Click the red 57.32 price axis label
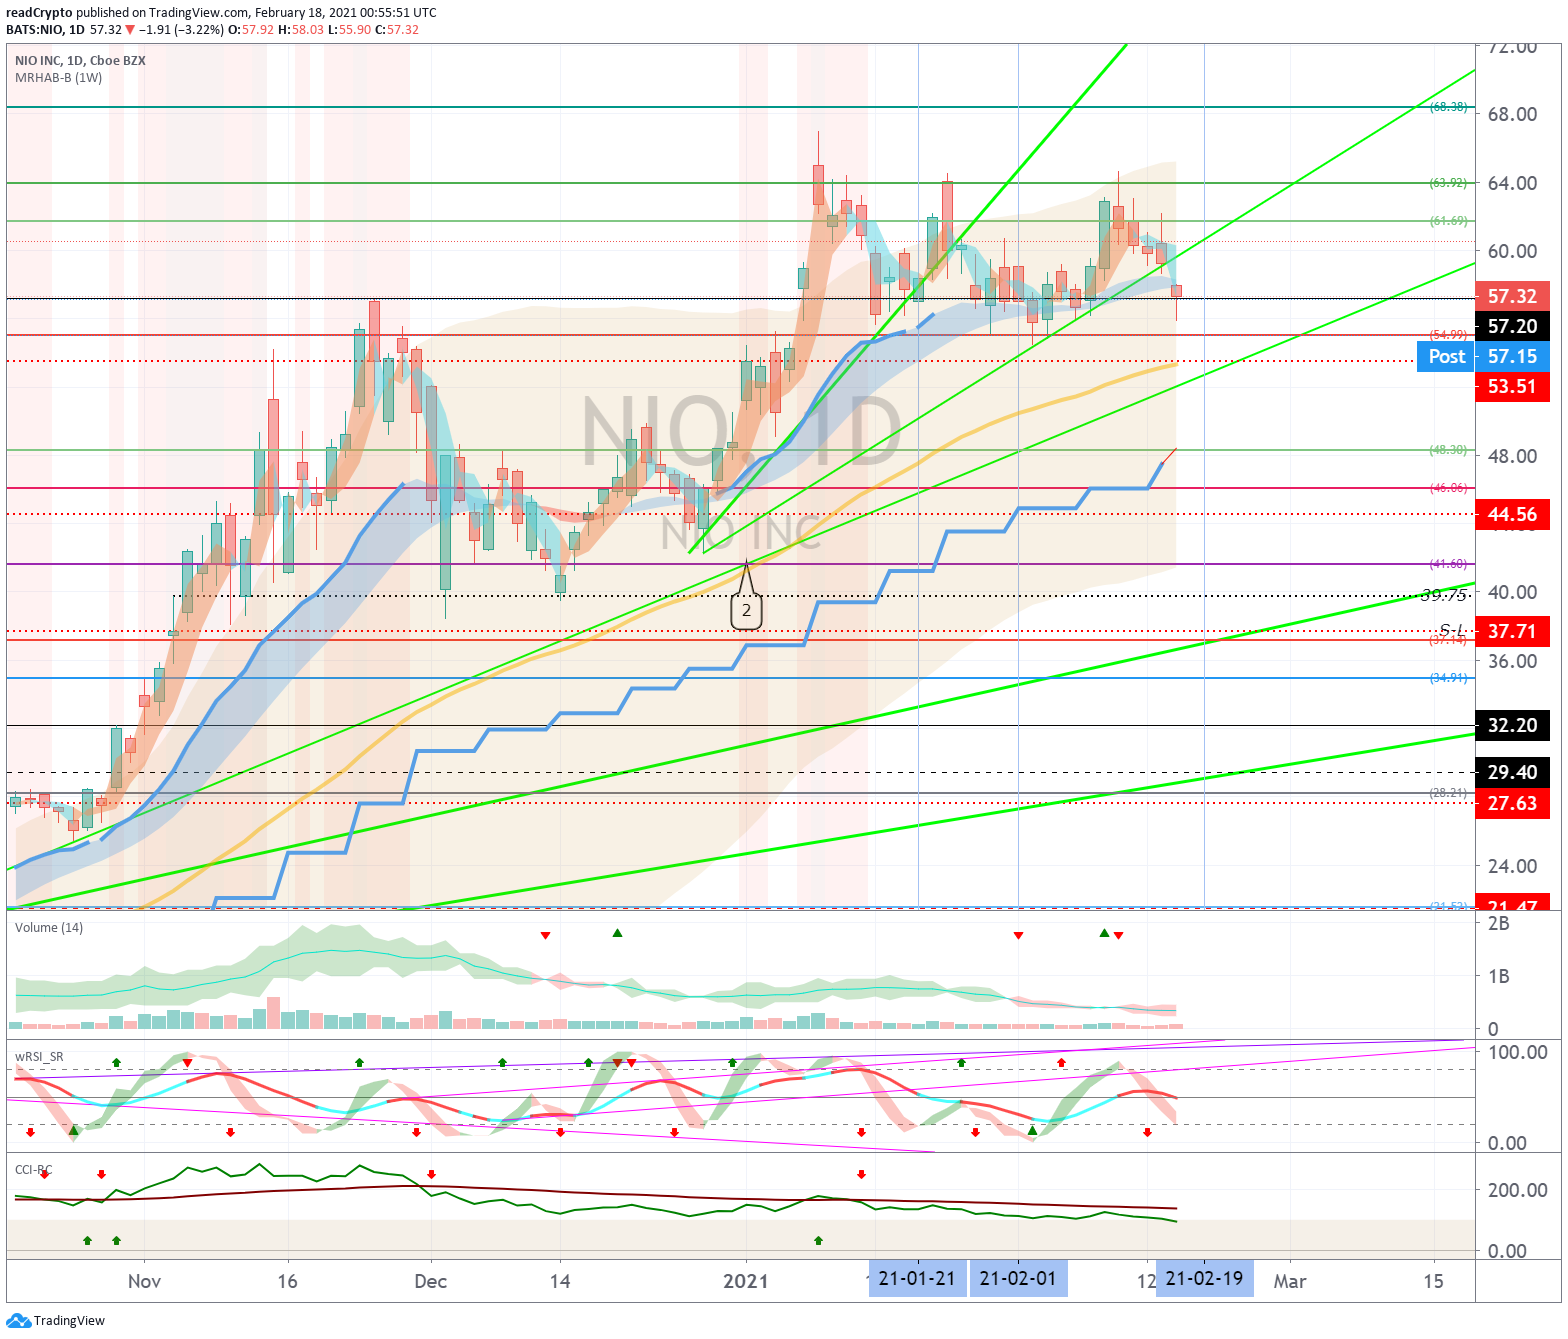Screen dimensions: 1568x1339 tap(1512, 296)
